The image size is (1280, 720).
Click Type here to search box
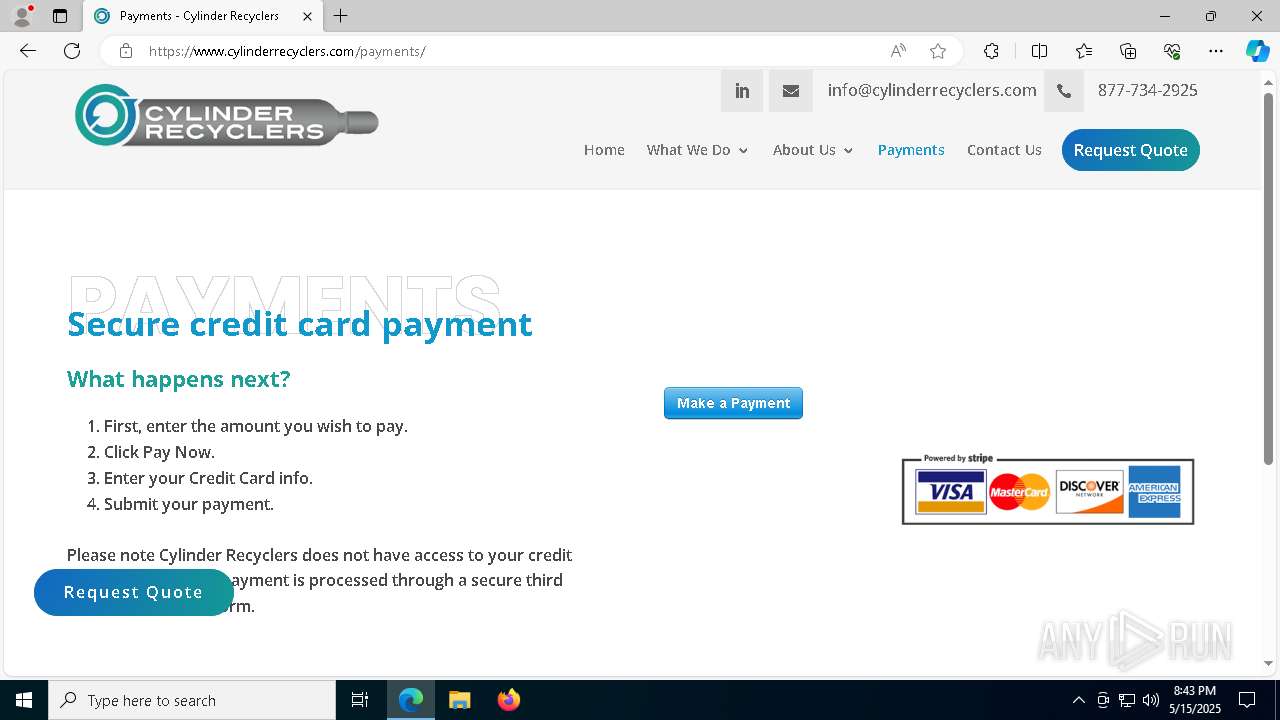pos(192,700)
